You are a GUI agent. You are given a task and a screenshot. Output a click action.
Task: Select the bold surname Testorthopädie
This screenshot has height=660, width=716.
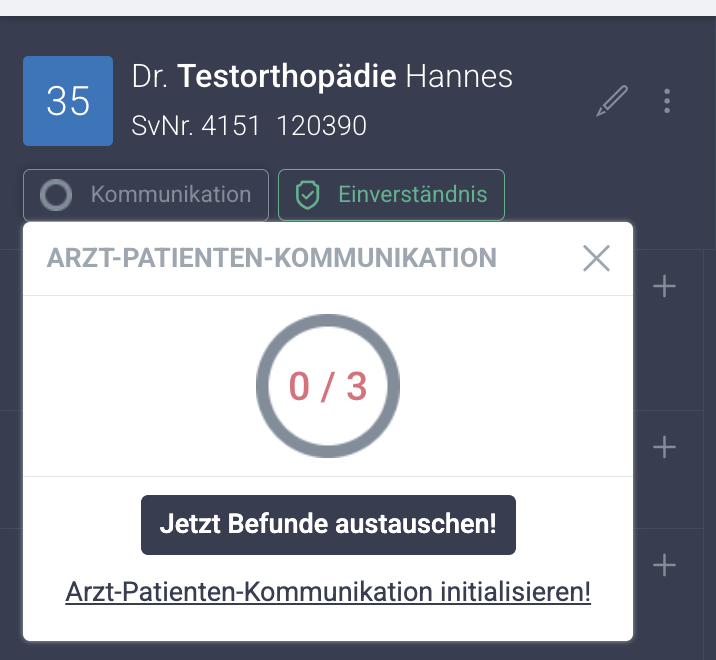pos(287,76)
